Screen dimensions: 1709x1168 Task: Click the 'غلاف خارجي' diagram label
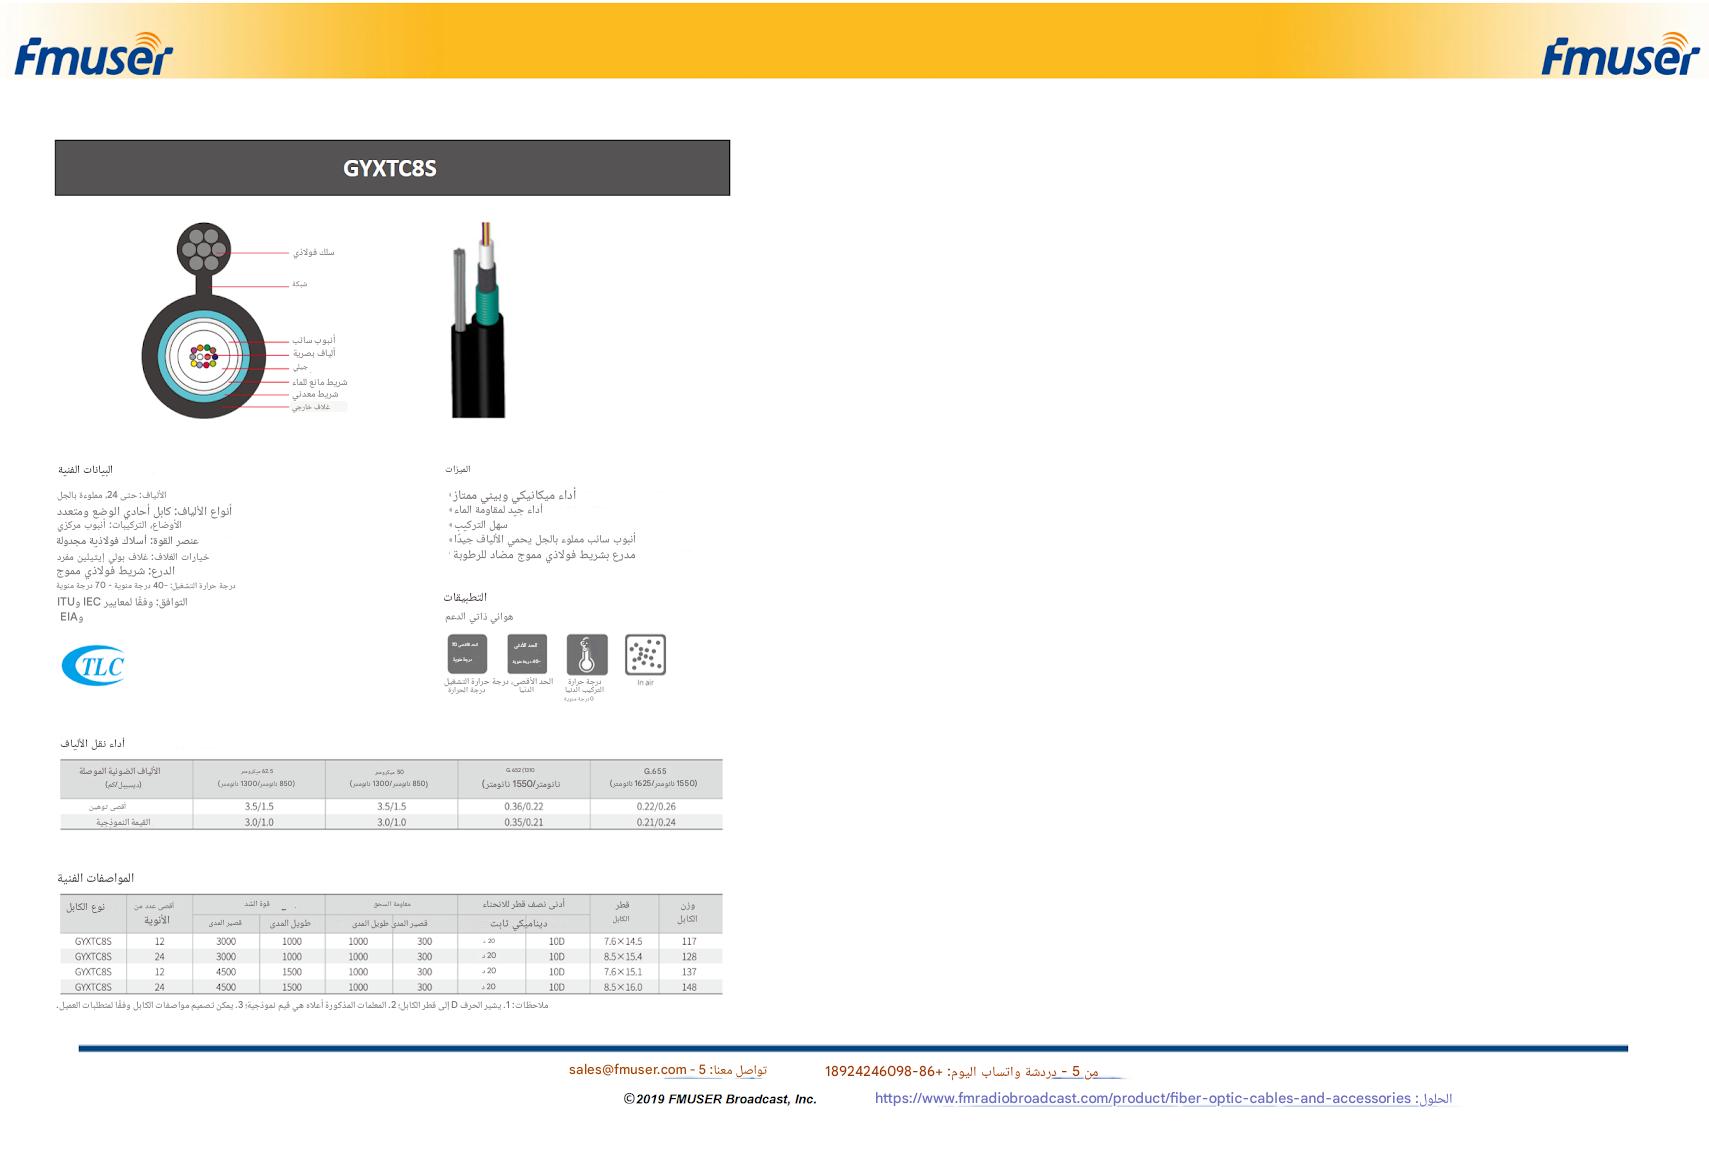[x=311, y=407]
